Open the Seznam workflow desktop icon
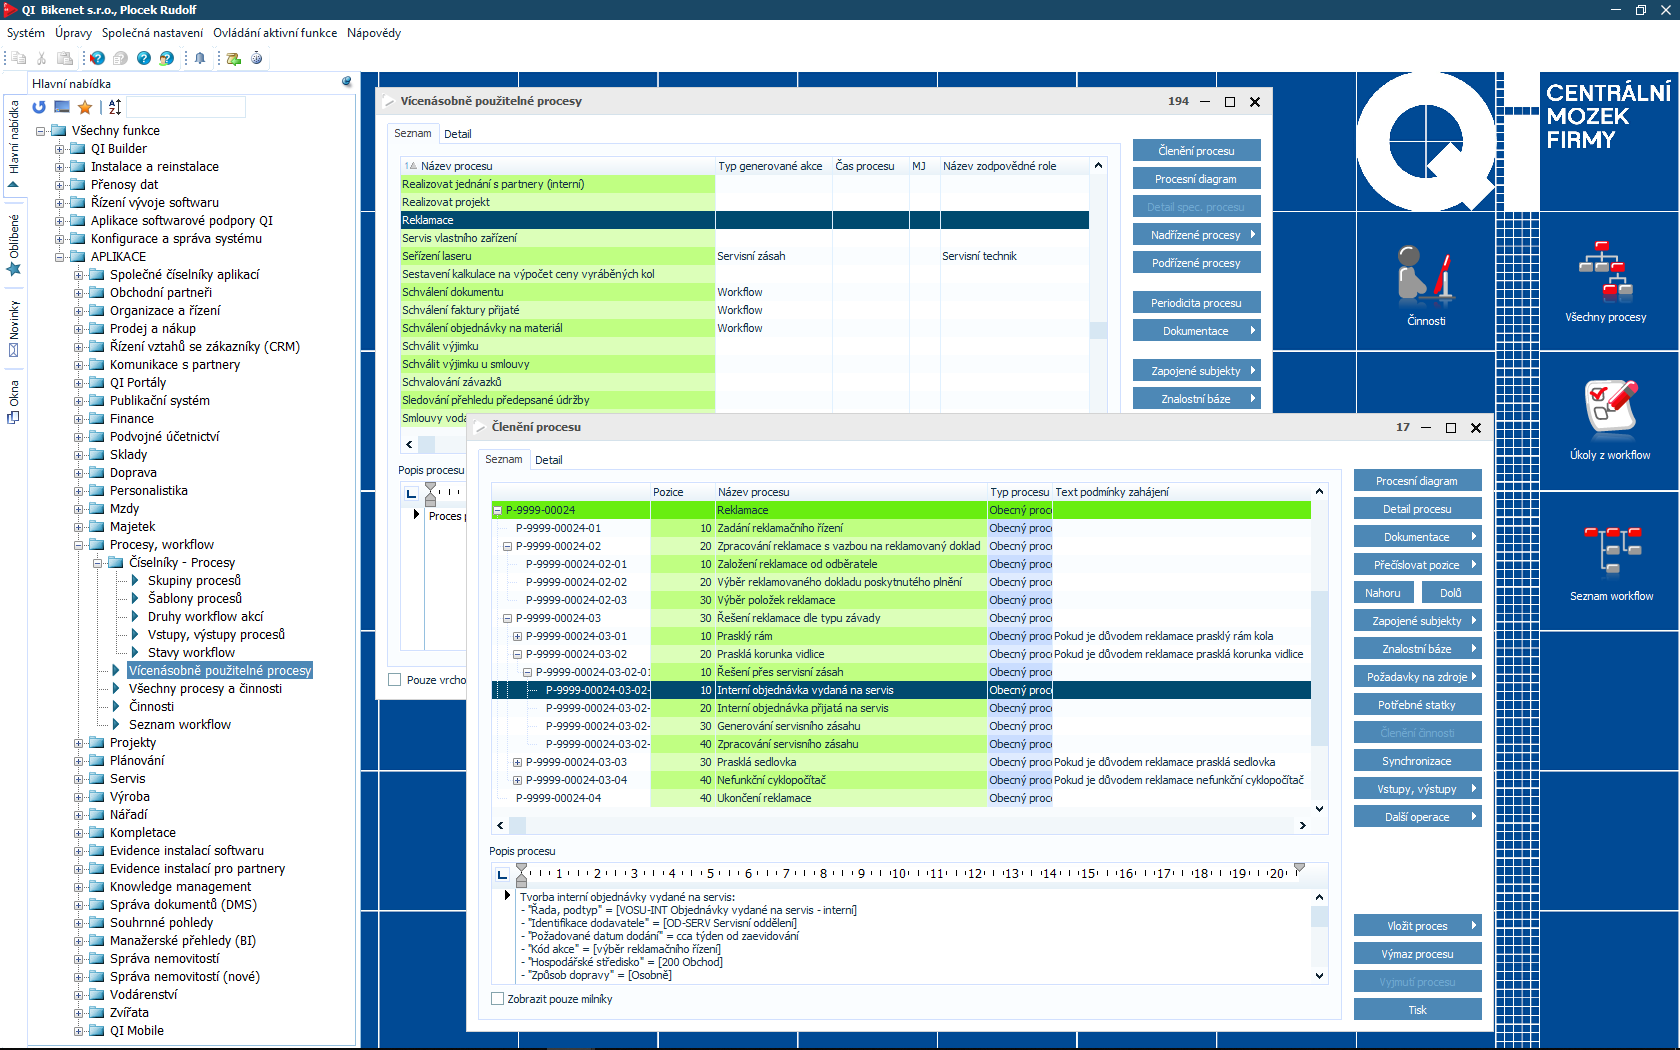Image resolution: width=1680 pixels, height=1050 pixels. 1610,555
